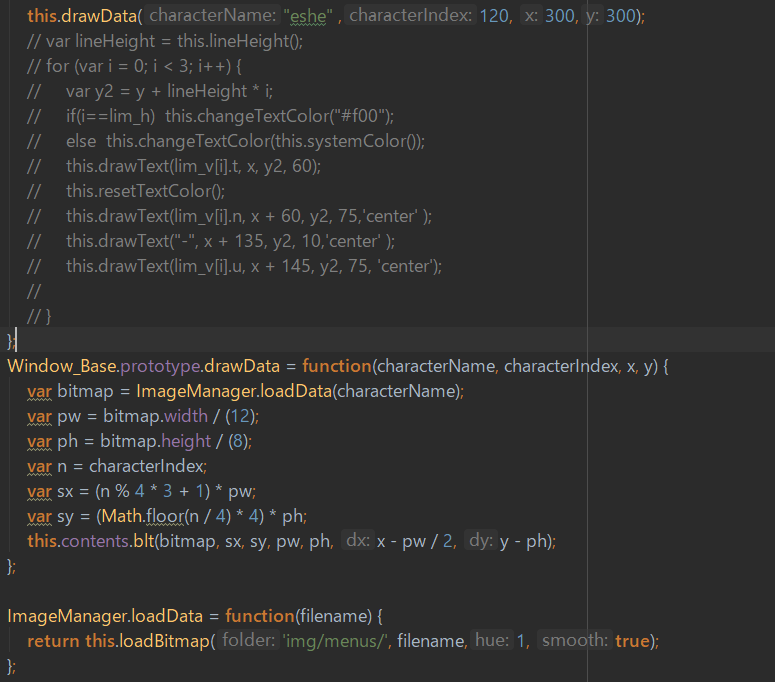Click Math.floor in var sy line
Viewport: 775px width, 682px height.
pyautogui.click(x=143, y=516)
